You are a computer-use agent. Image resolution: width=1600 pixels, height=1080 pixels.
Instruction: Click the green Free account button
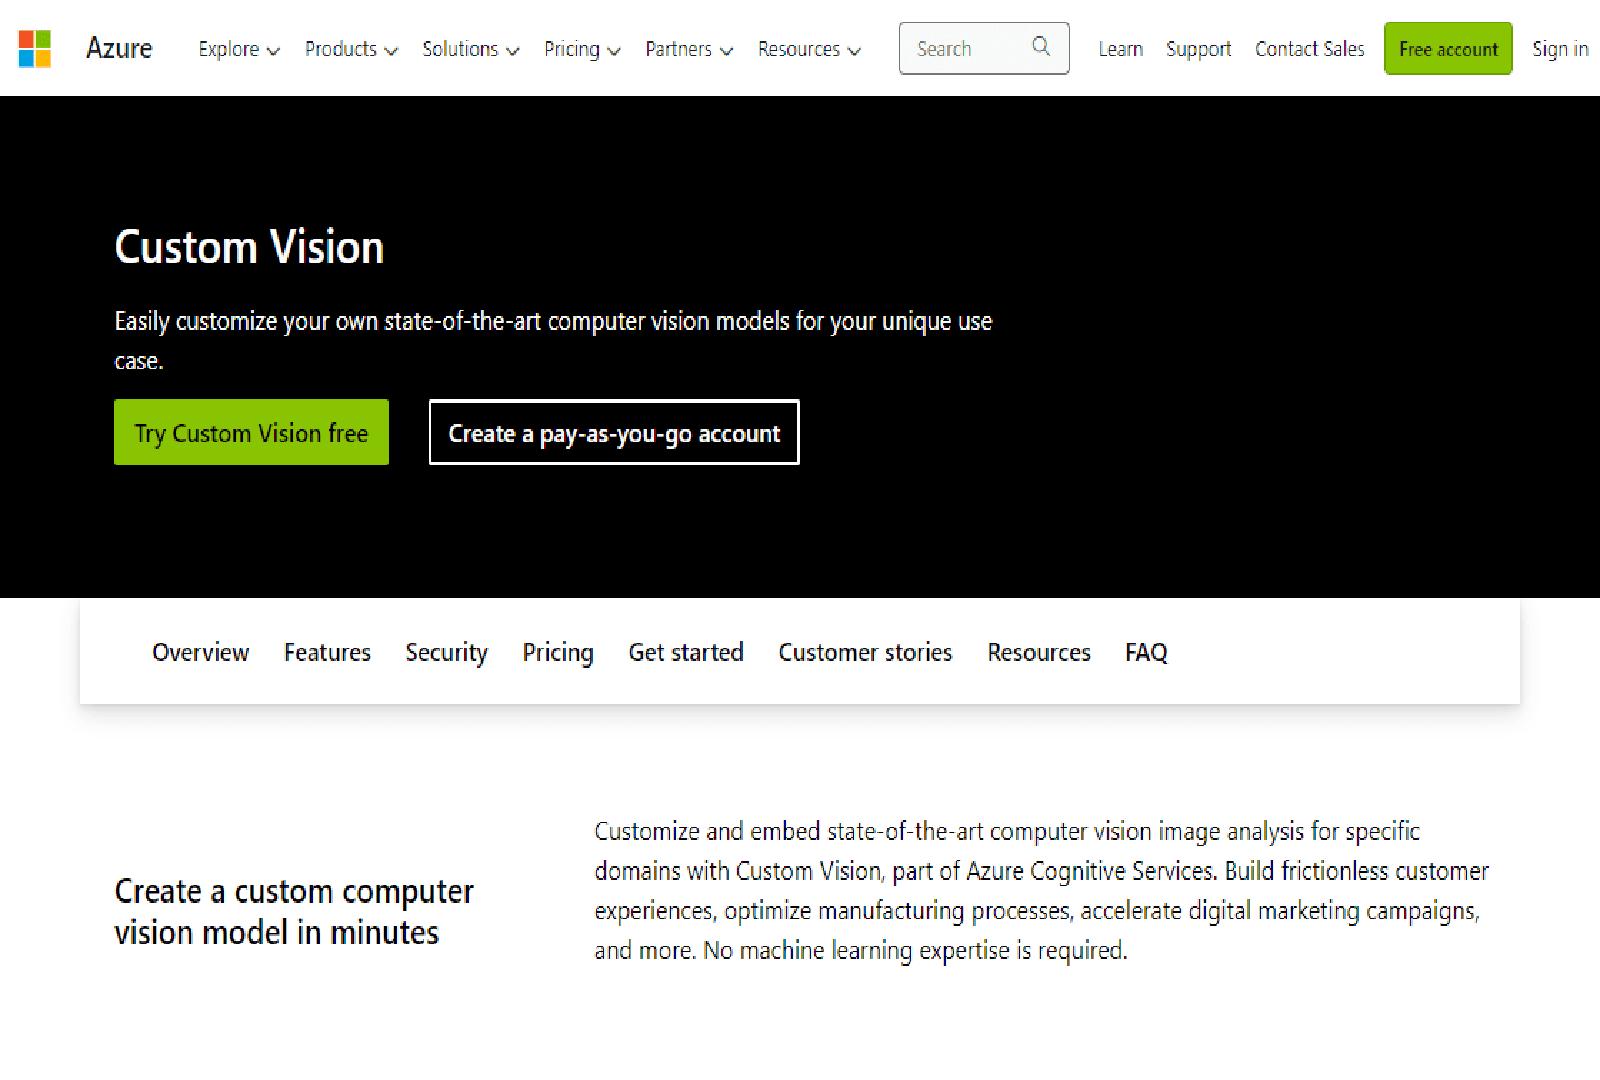point(1447,48)
